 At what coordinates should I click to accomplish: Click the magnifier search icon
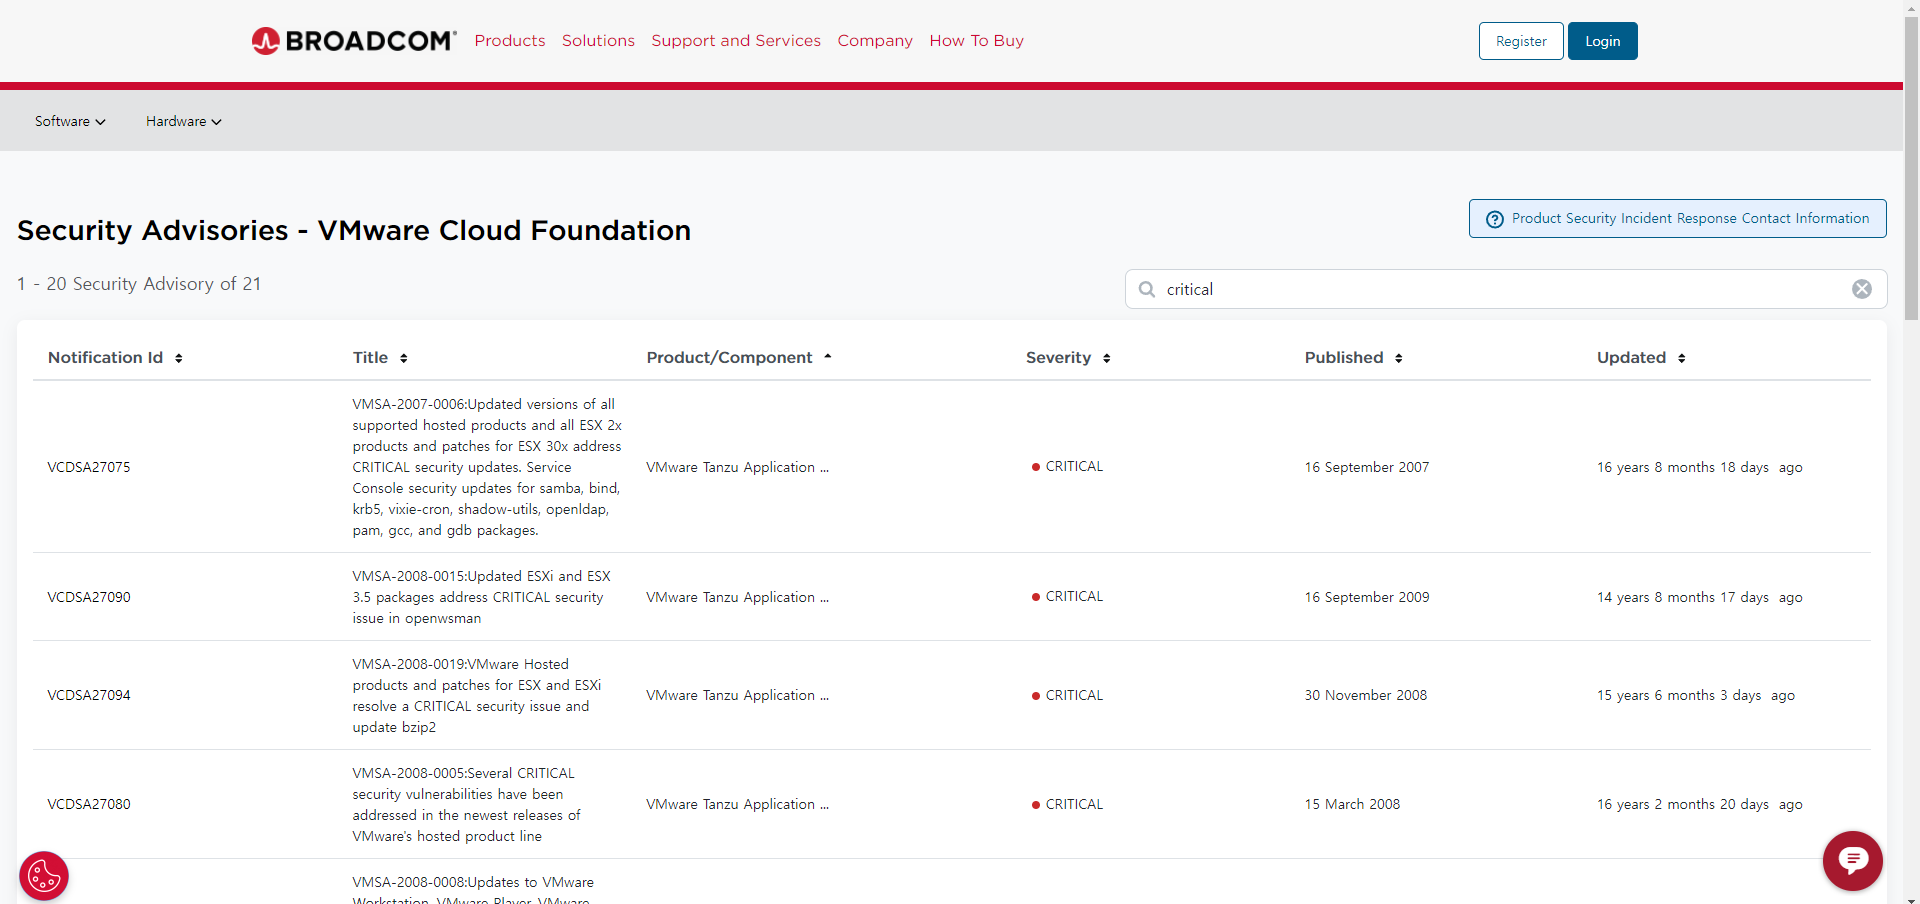(1147, 289)
